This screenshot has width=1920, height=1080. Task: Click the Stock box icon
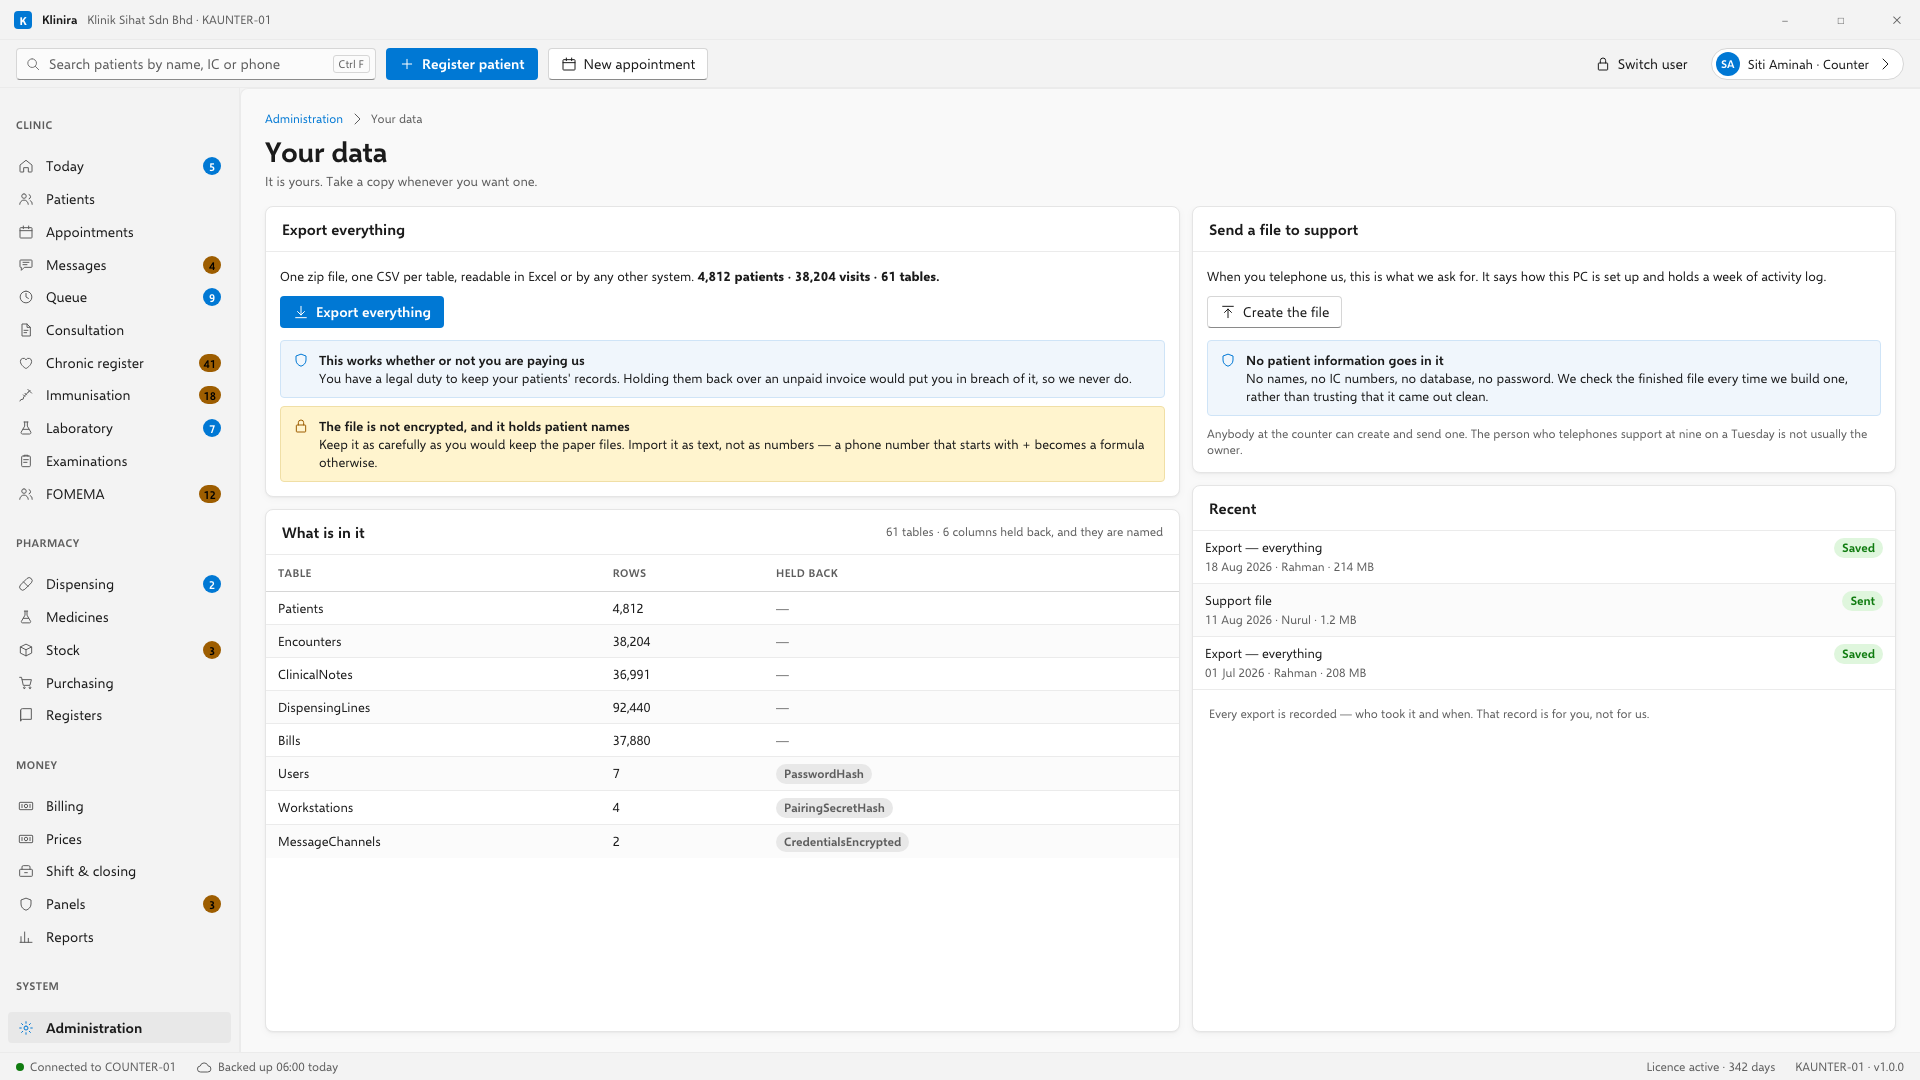point(26,650)
